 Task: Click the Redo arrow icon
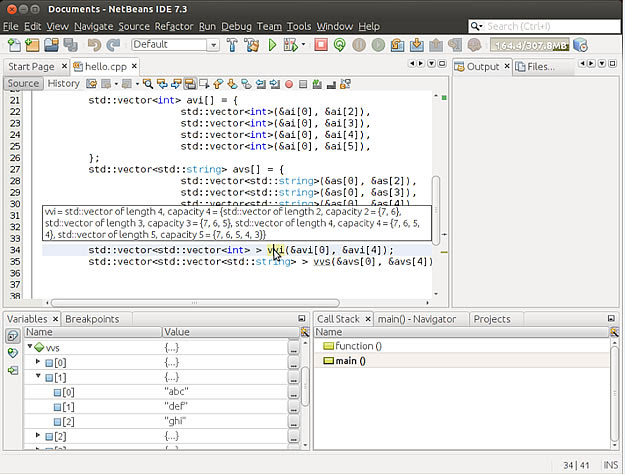[x=113, y=45]
